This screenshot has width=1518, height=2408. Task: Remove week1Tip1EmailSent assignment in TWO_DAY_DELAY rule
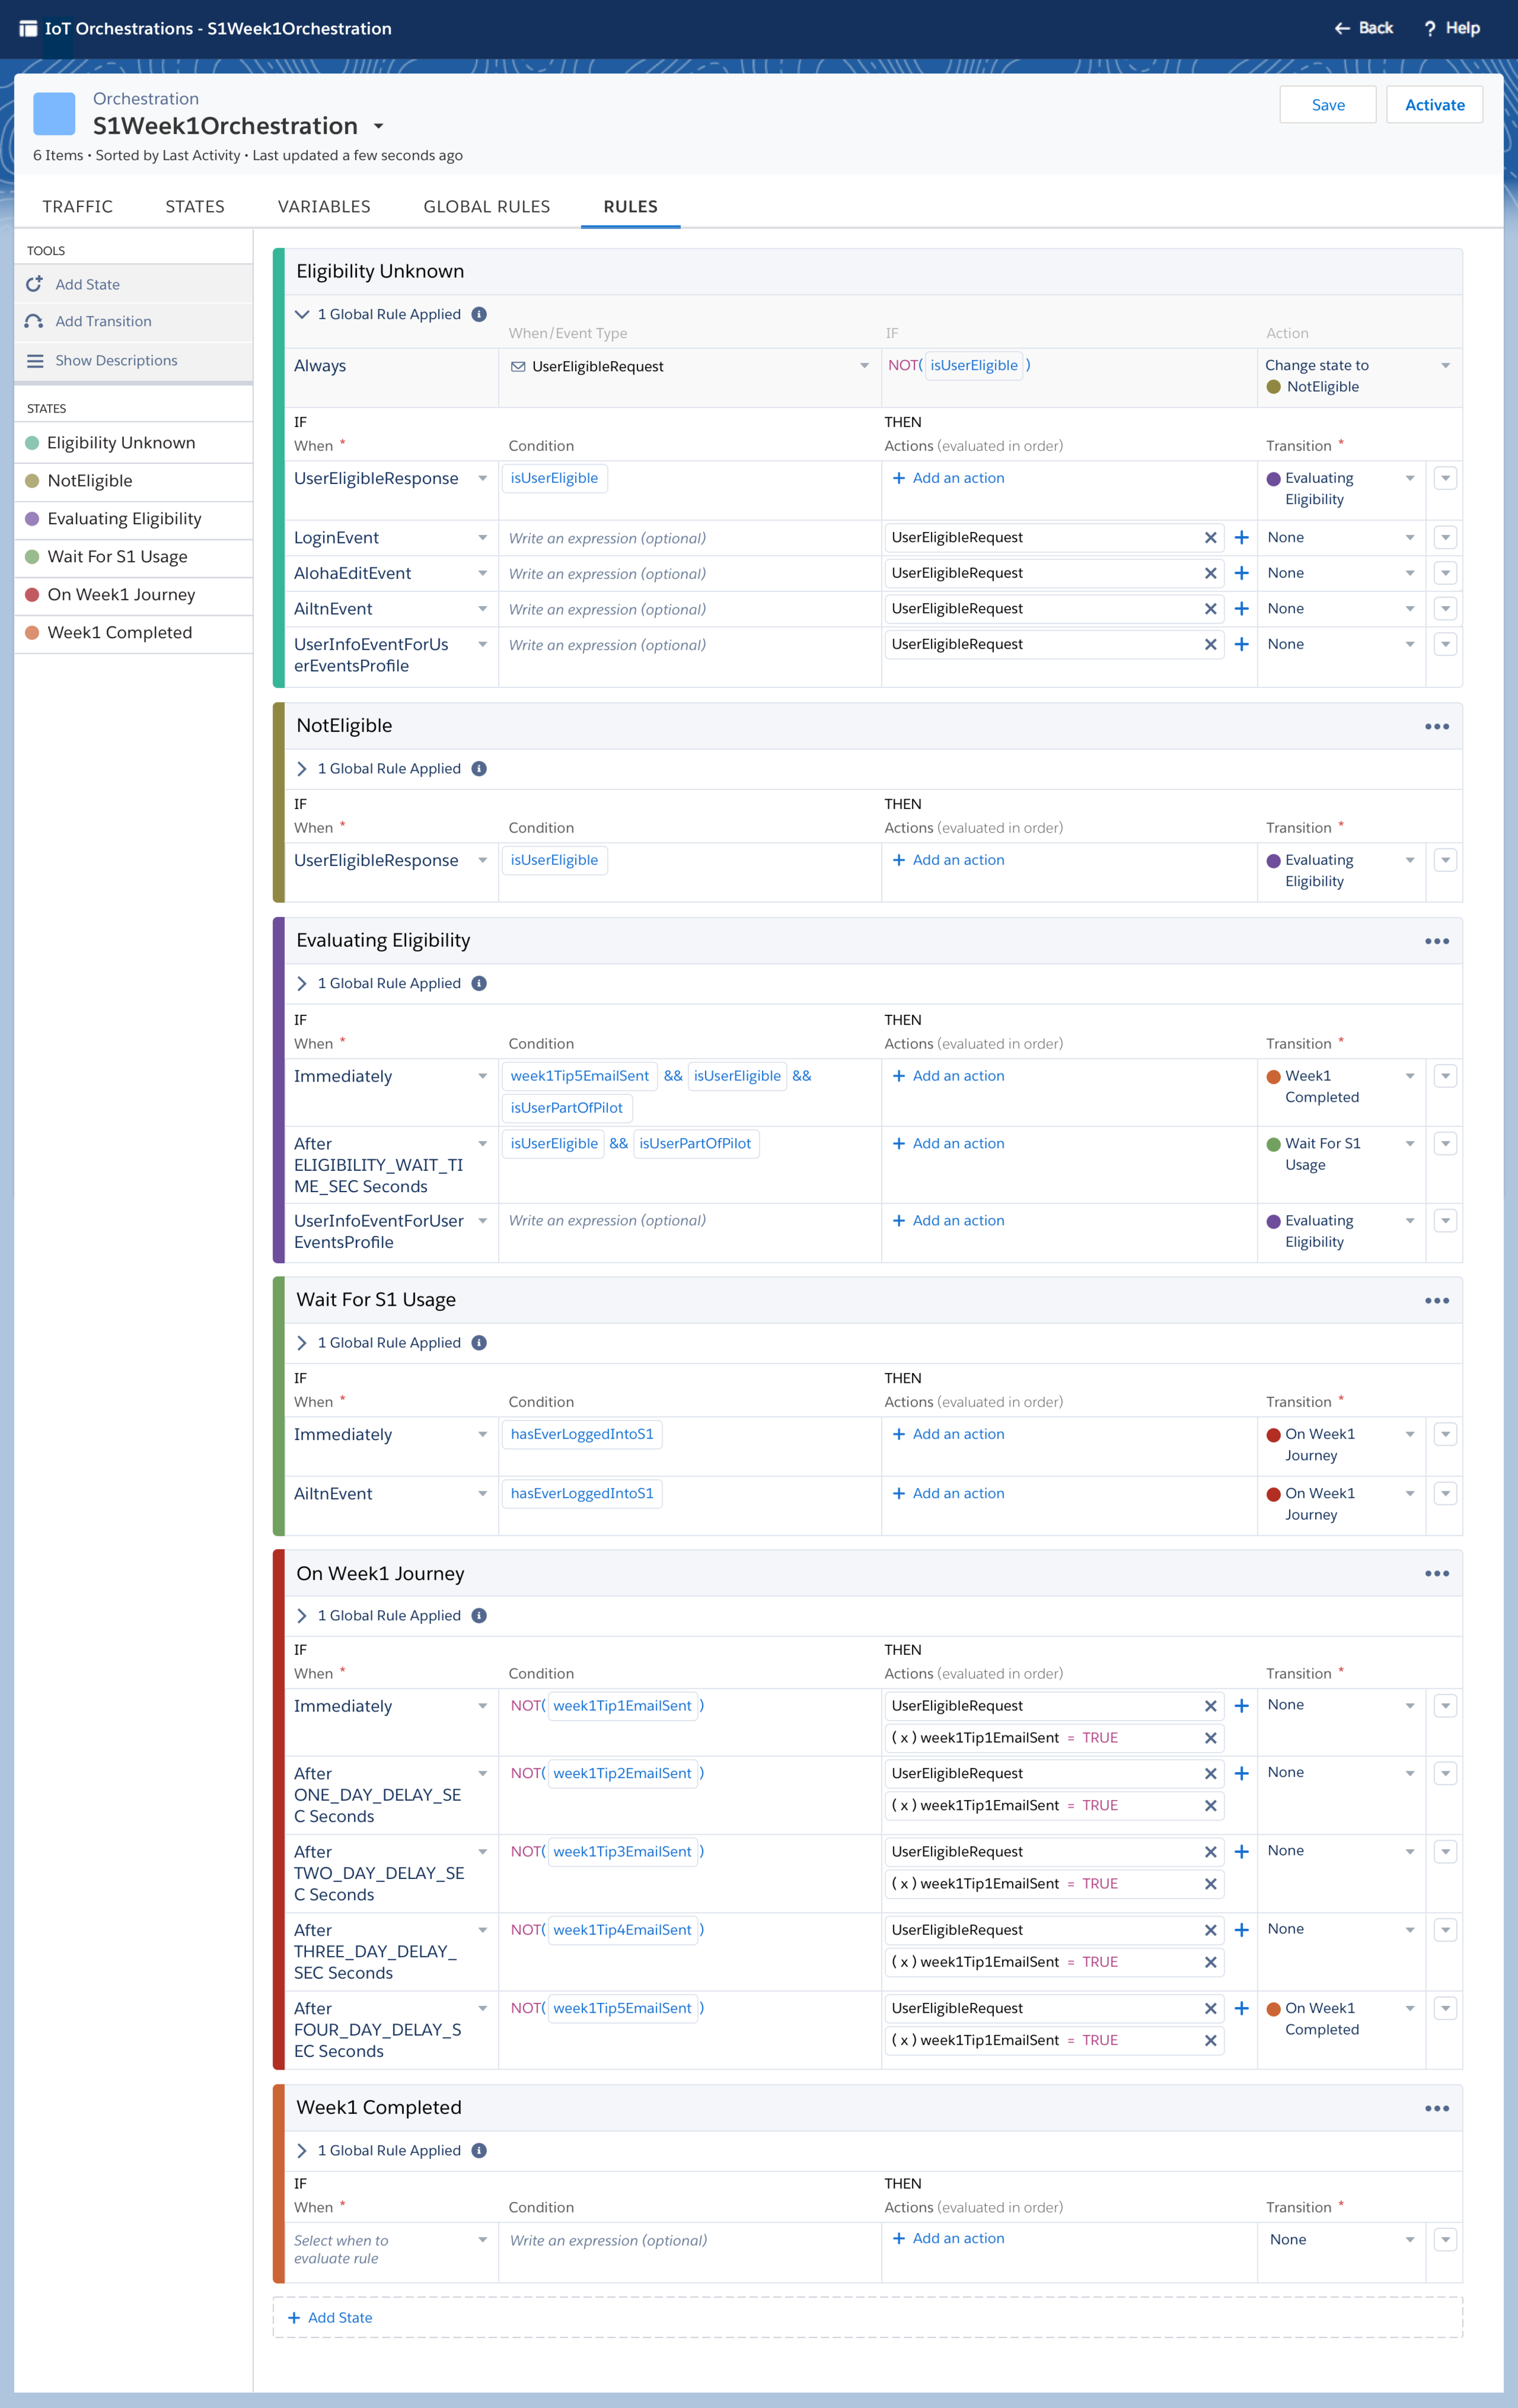[x=1210, y=1884]
